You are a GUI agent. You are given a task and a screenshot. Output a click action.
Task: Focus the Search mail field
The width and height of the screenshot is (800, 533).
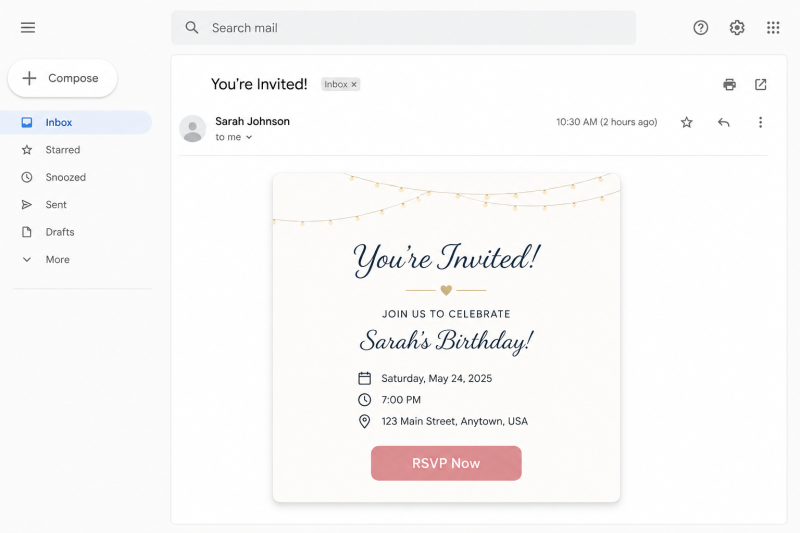403,28
